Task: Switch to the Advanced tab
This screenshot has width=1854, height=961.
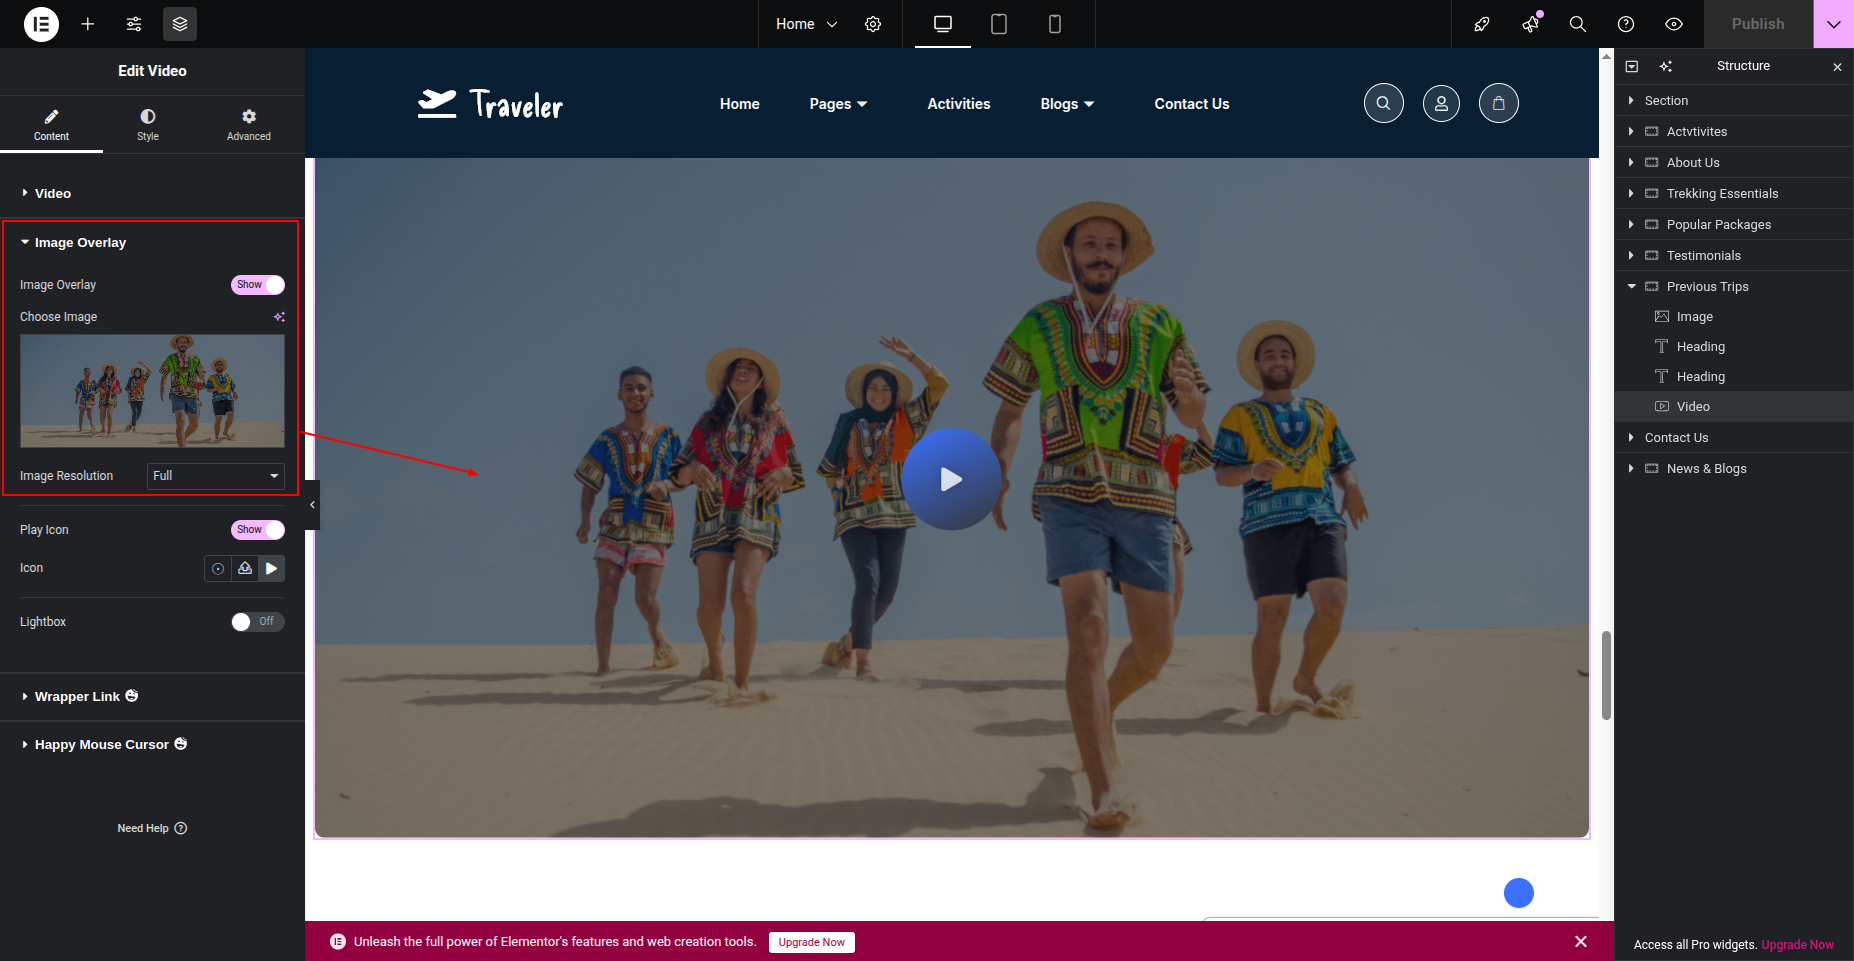Action: coord(249,124)
